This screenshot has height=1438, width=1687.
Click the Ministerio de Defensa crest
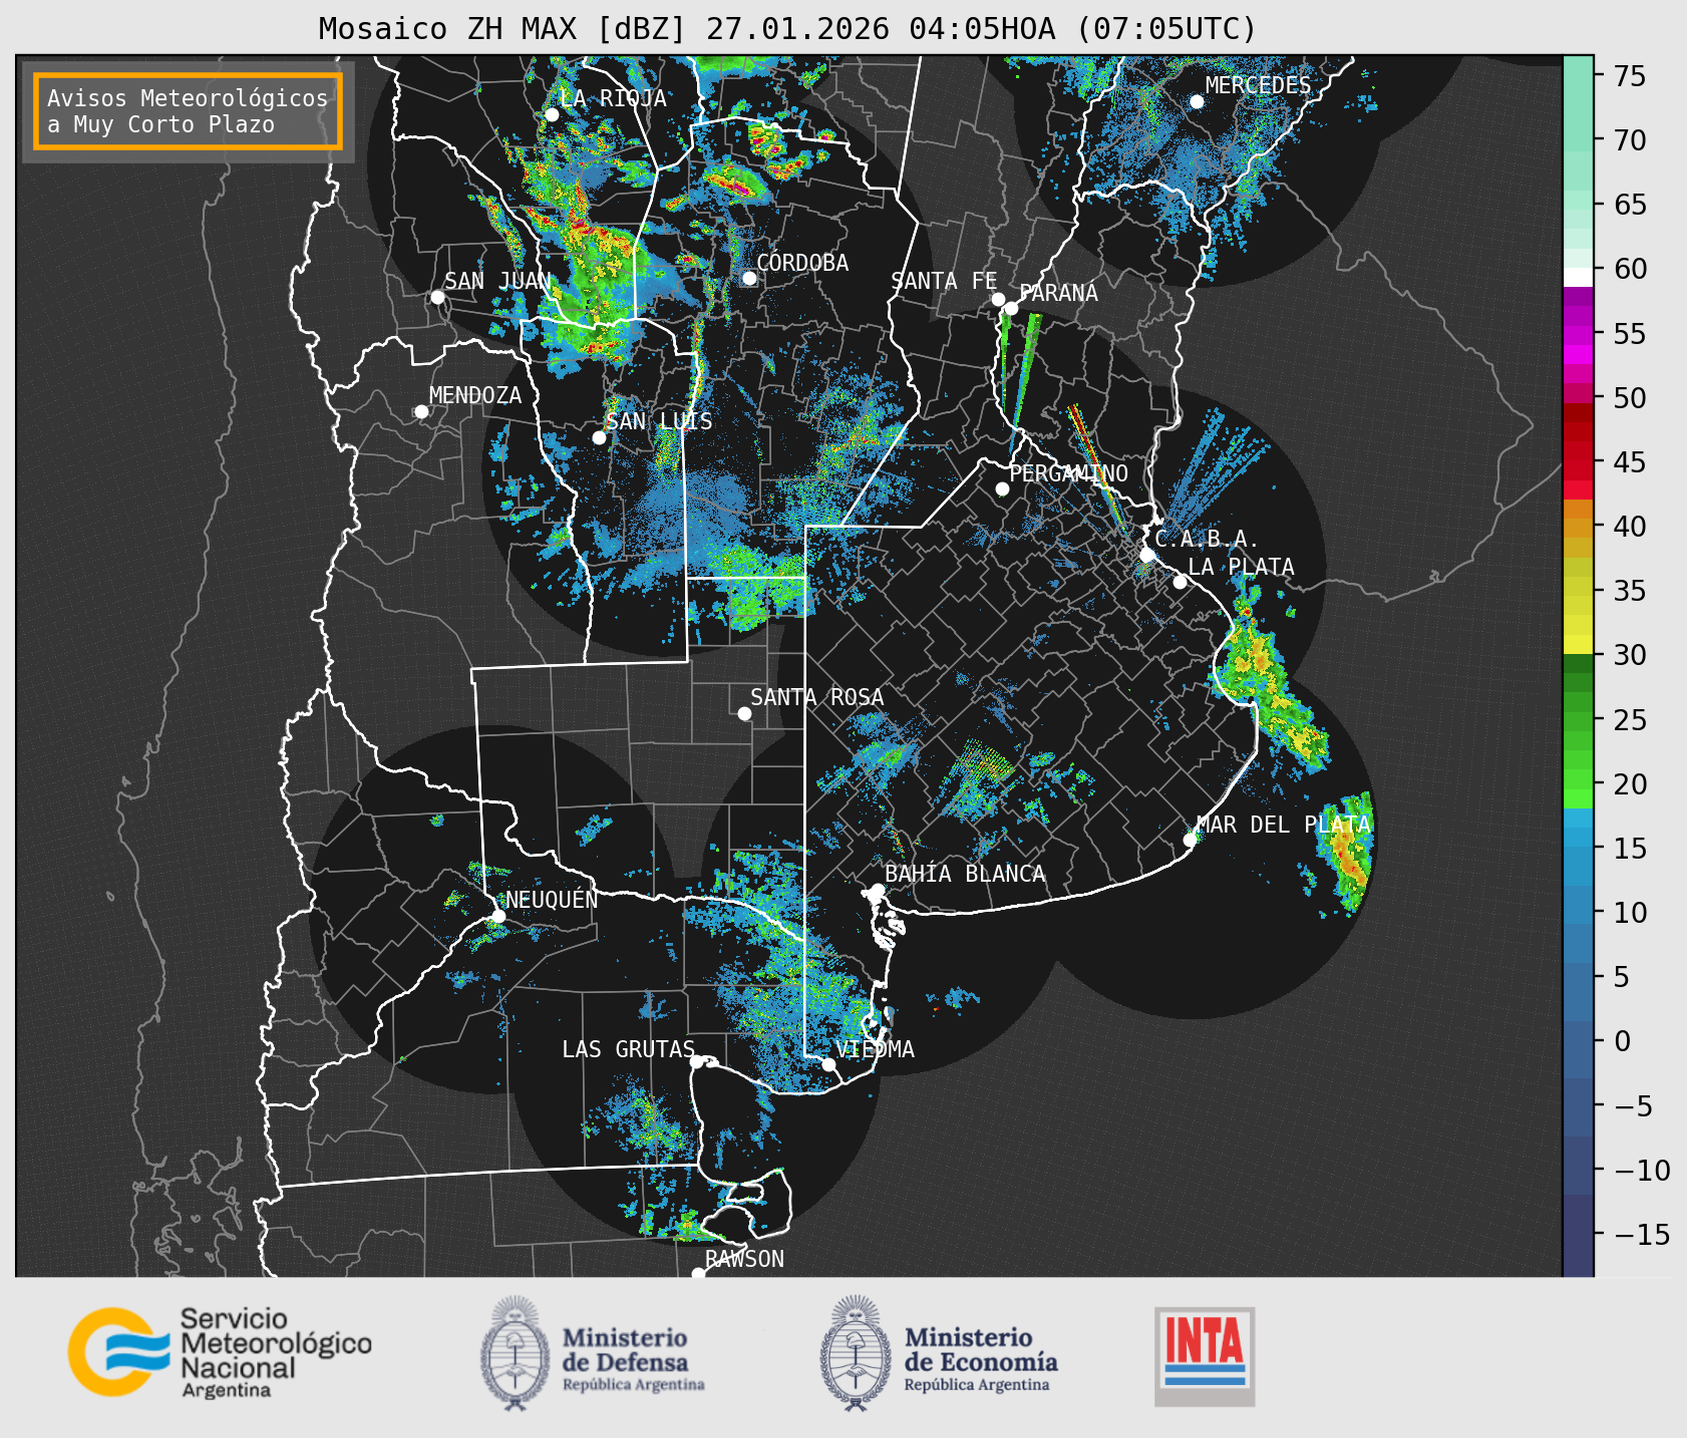pos(515,1354)
